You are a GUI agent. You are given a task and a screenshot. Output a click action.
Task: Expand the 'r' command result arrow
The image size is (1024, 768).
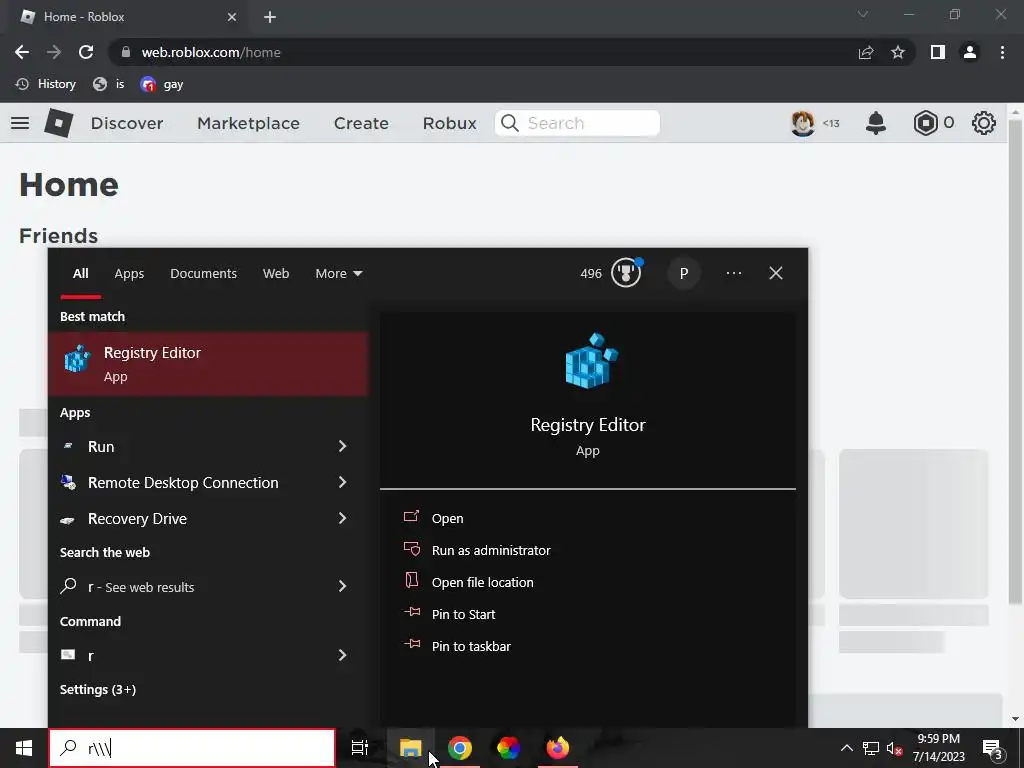[342, 655]
